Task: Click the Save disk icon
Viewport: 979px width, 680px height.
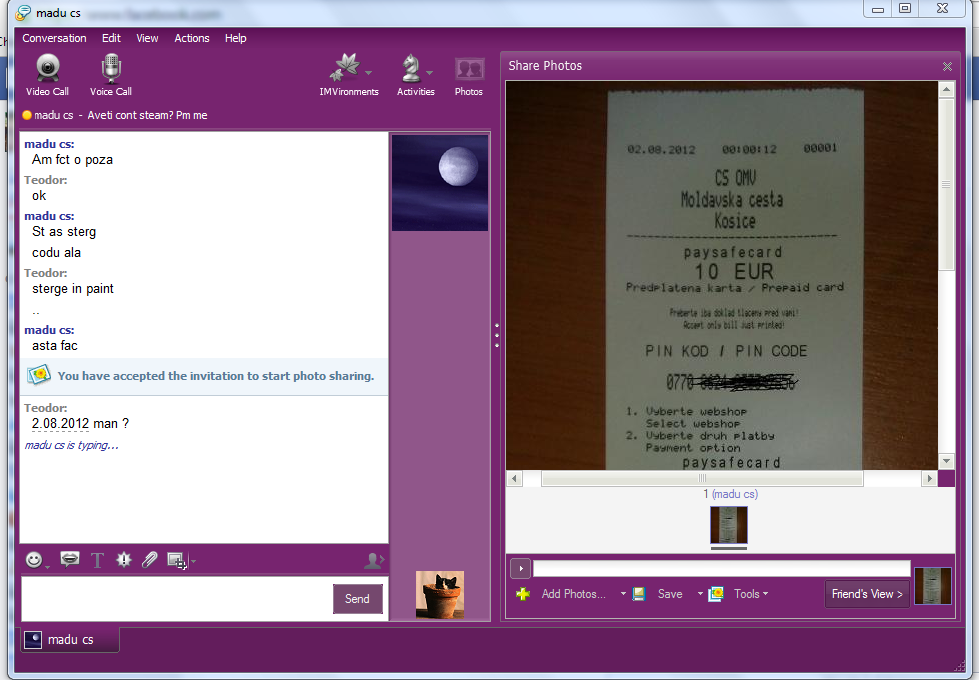Action: coord(638,594)
